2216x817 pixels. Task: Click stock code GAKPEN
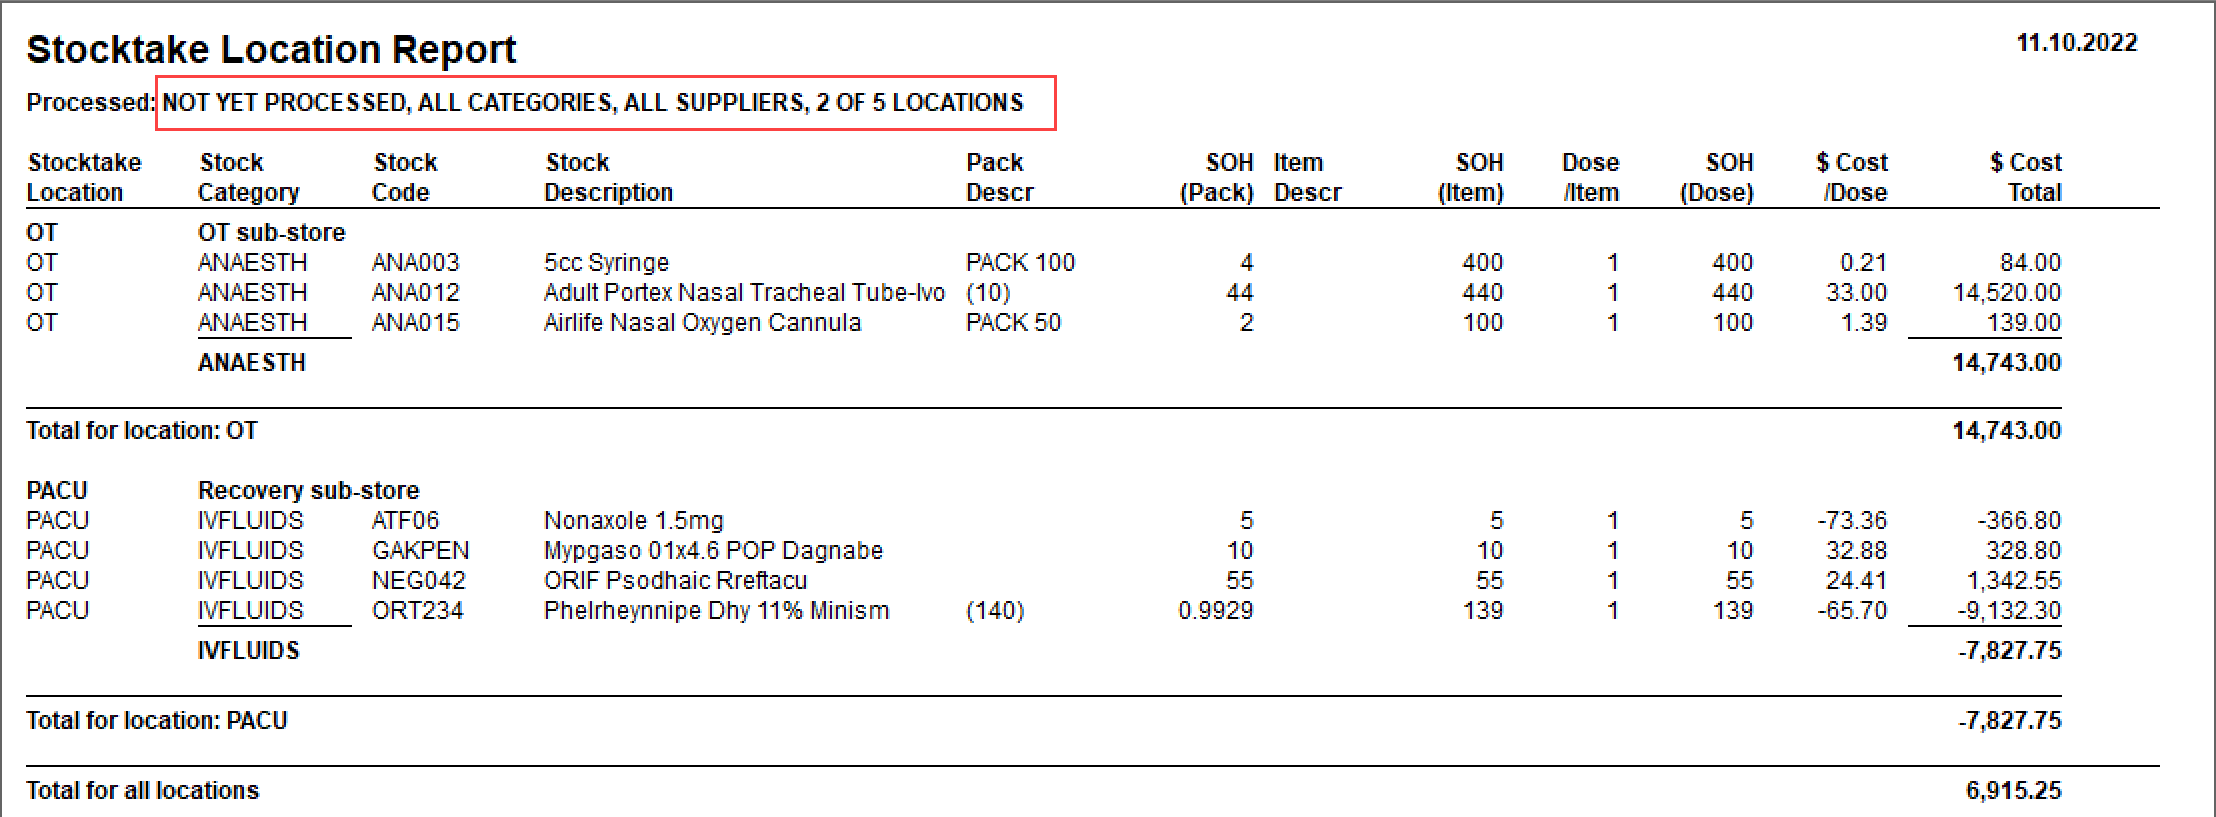(420, 550)
